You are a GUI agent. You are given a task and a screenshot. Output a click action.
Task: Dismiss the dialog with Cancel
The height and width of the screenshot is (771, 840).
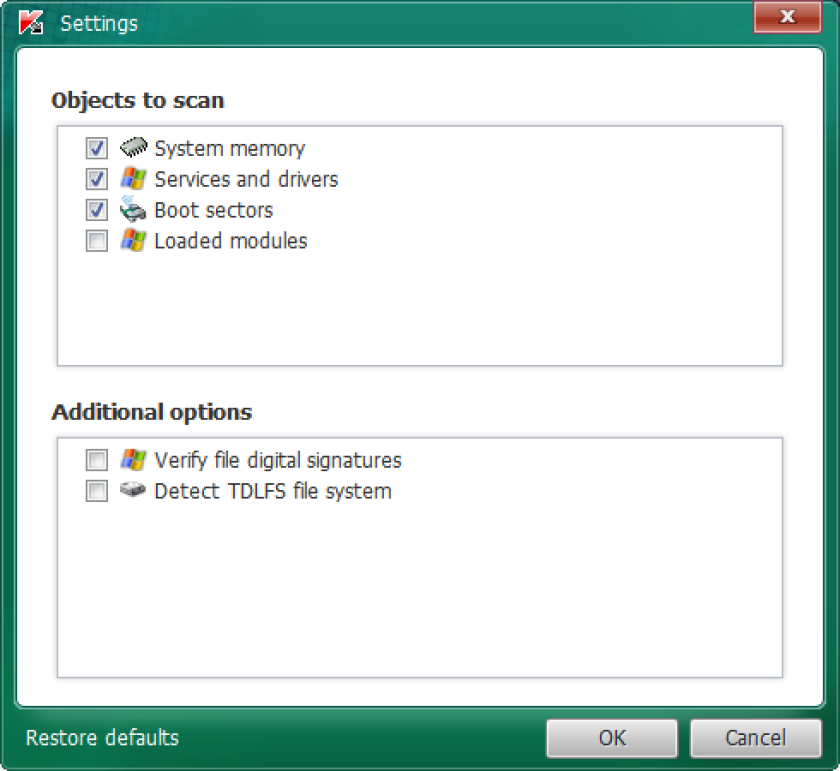pyautogui.click(x=755, y=738)
